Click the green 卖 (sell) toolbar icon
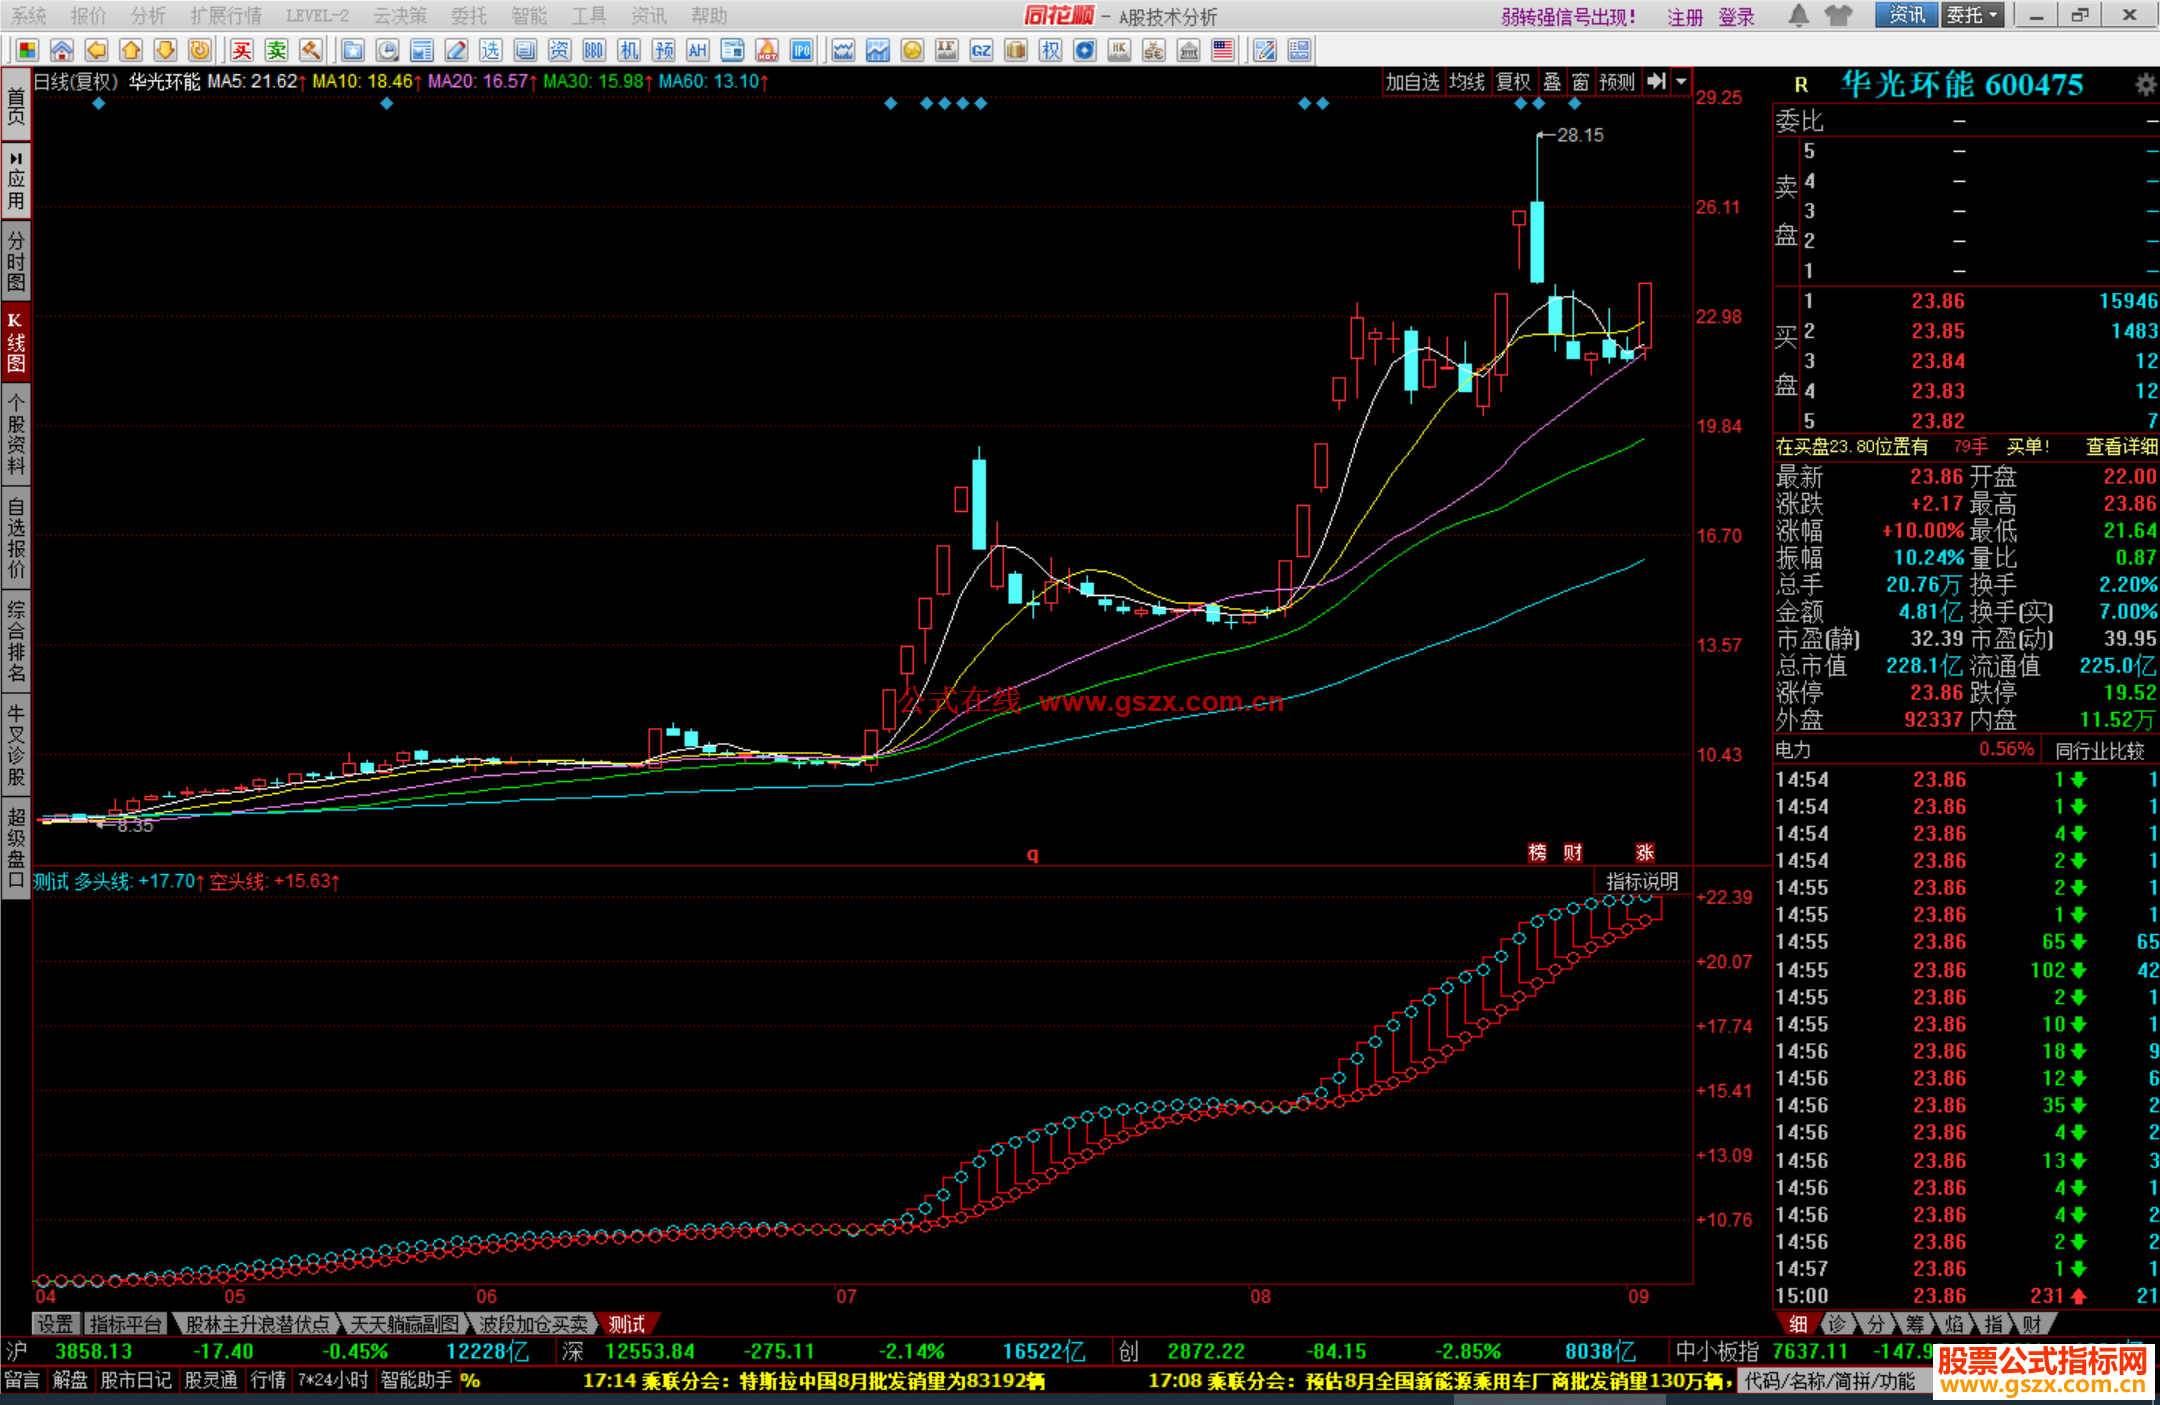The image size is (2160, 1405). click(x=277, y=50)
